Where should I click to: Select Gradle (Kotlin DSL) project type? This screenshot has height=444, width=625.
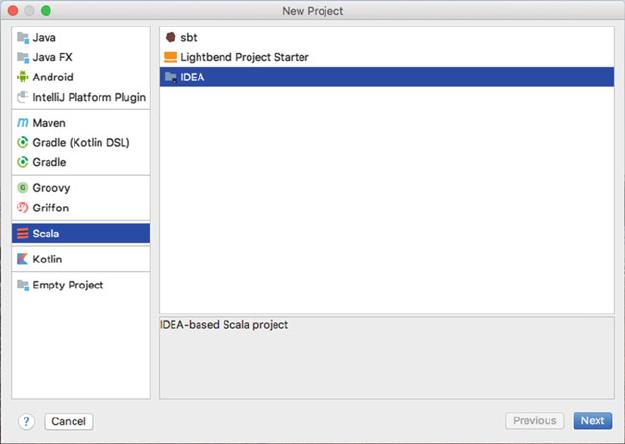click(80, 142)
